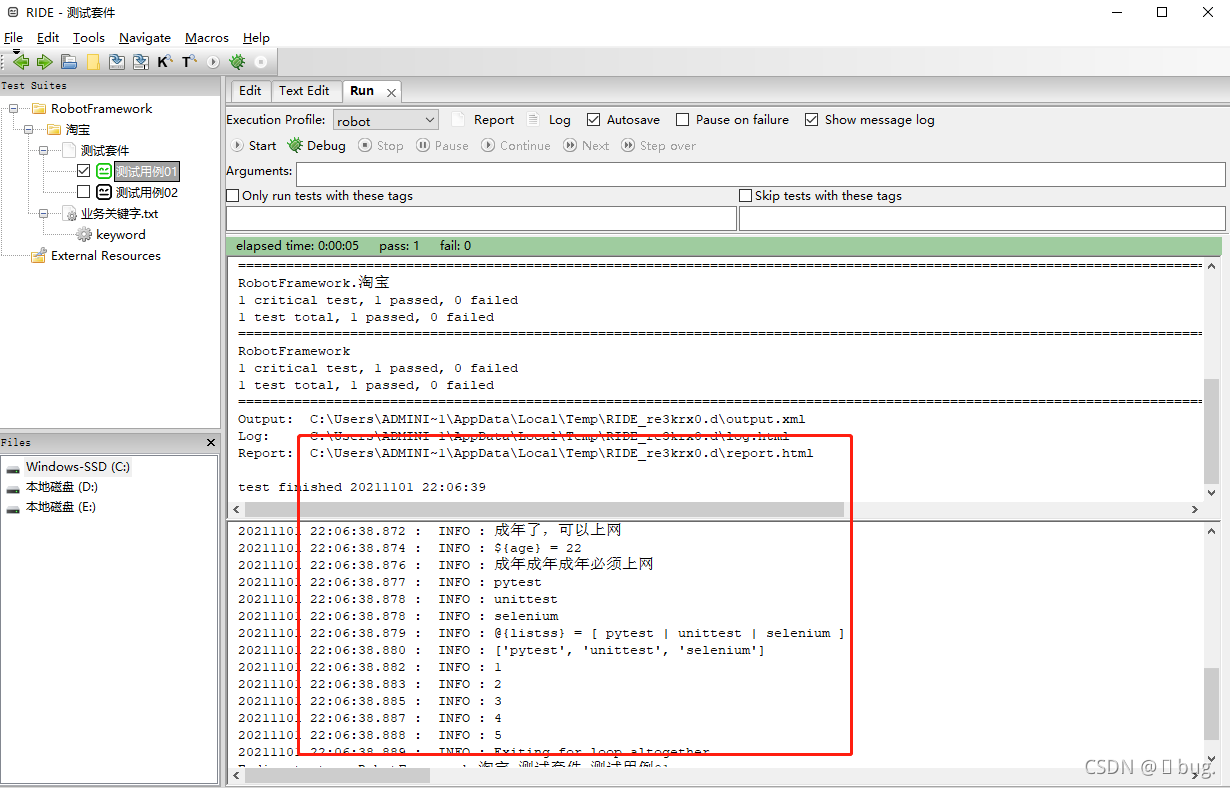Click the Continue button
The height and width of the screenshot is (788, 1230).
[516, 145]
